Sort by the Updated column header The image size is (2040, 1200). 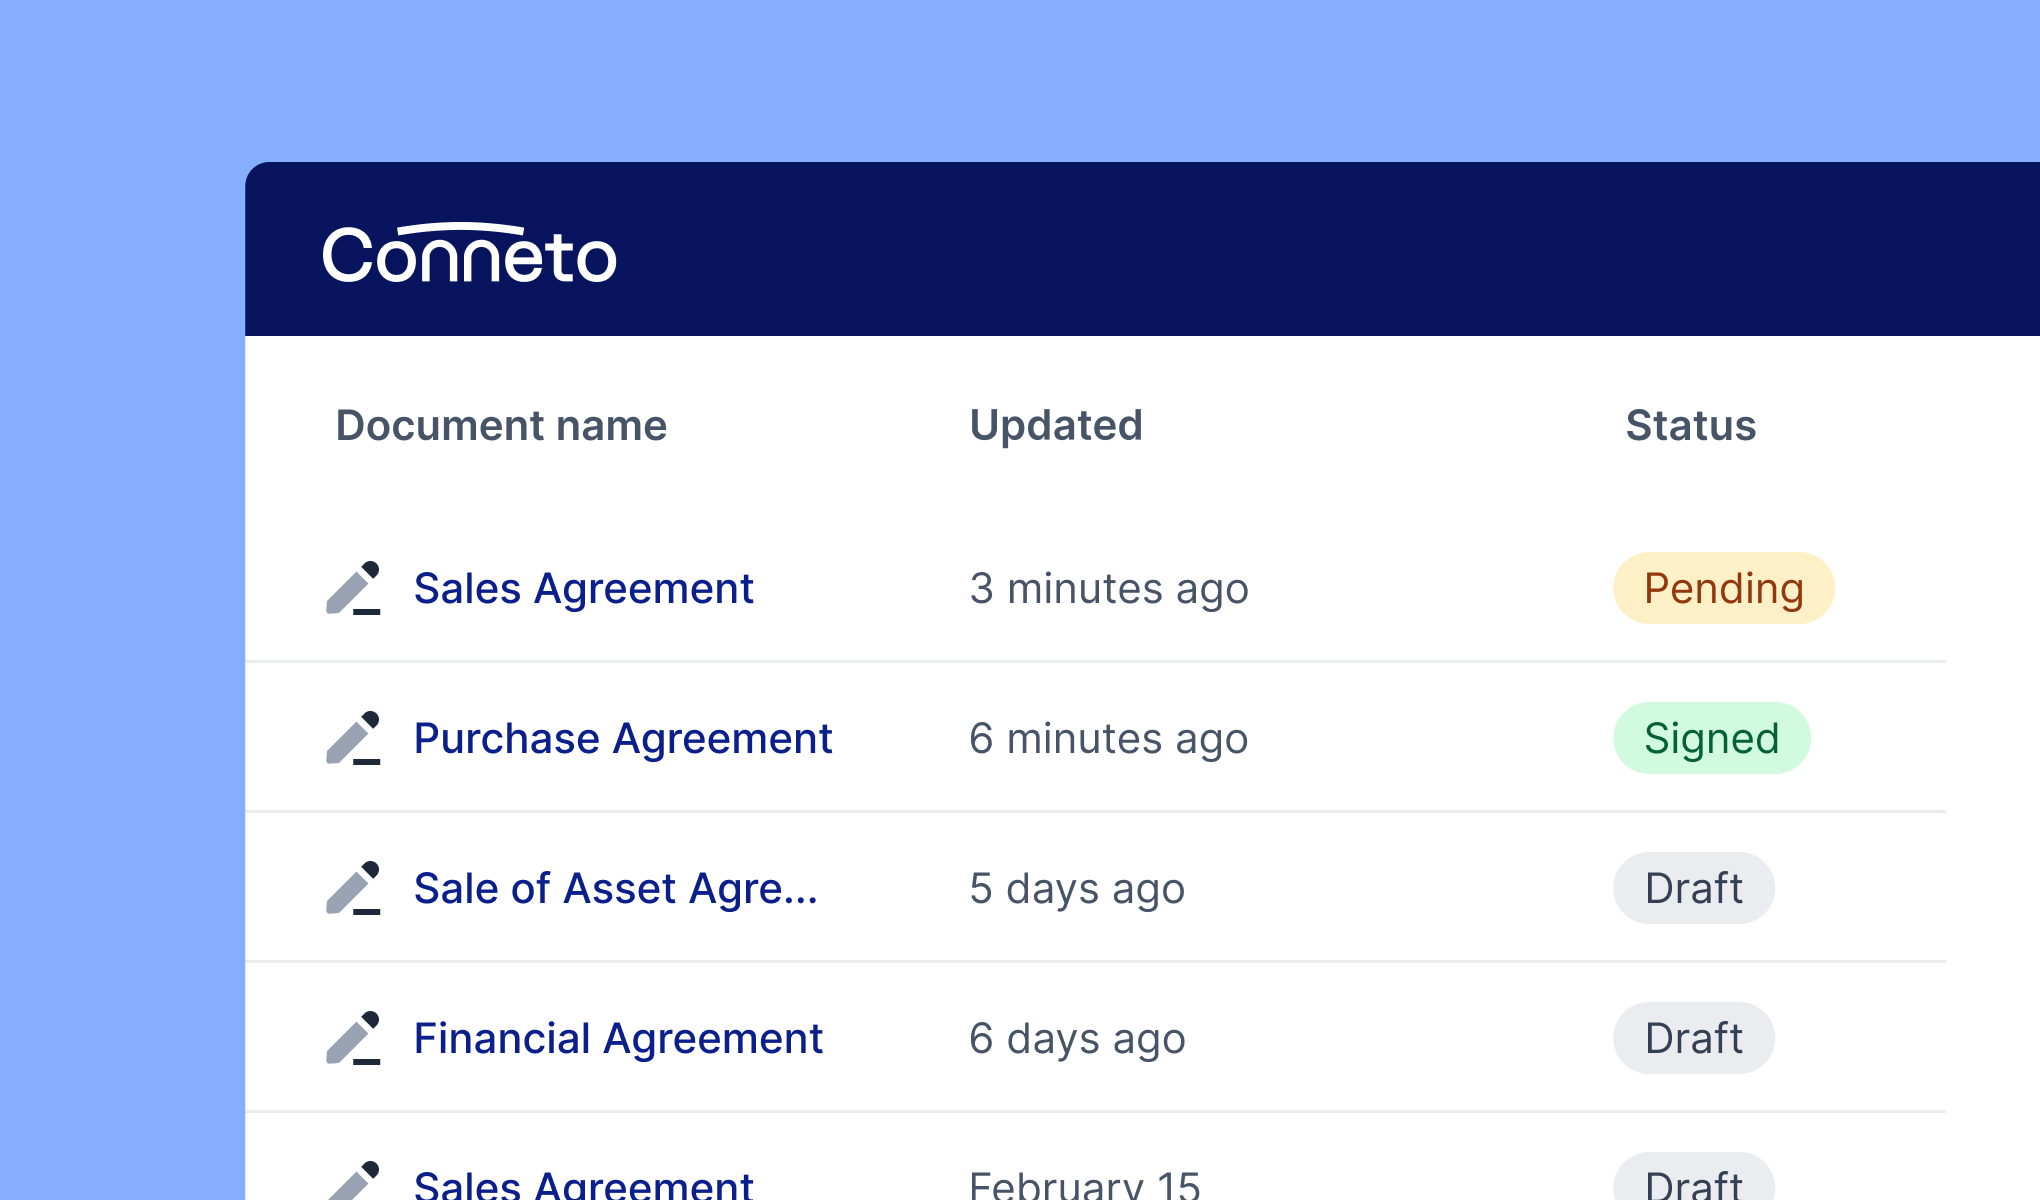click(x=1057, y=425)
